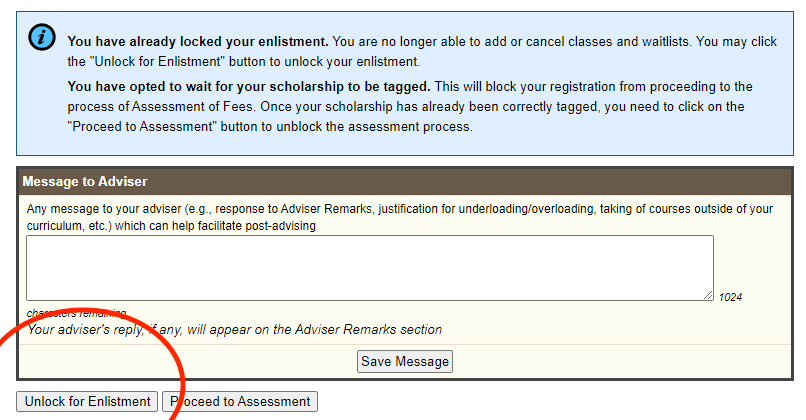Click the text area resize handle corner
This screenshot has height=420, width=806.
708,295
